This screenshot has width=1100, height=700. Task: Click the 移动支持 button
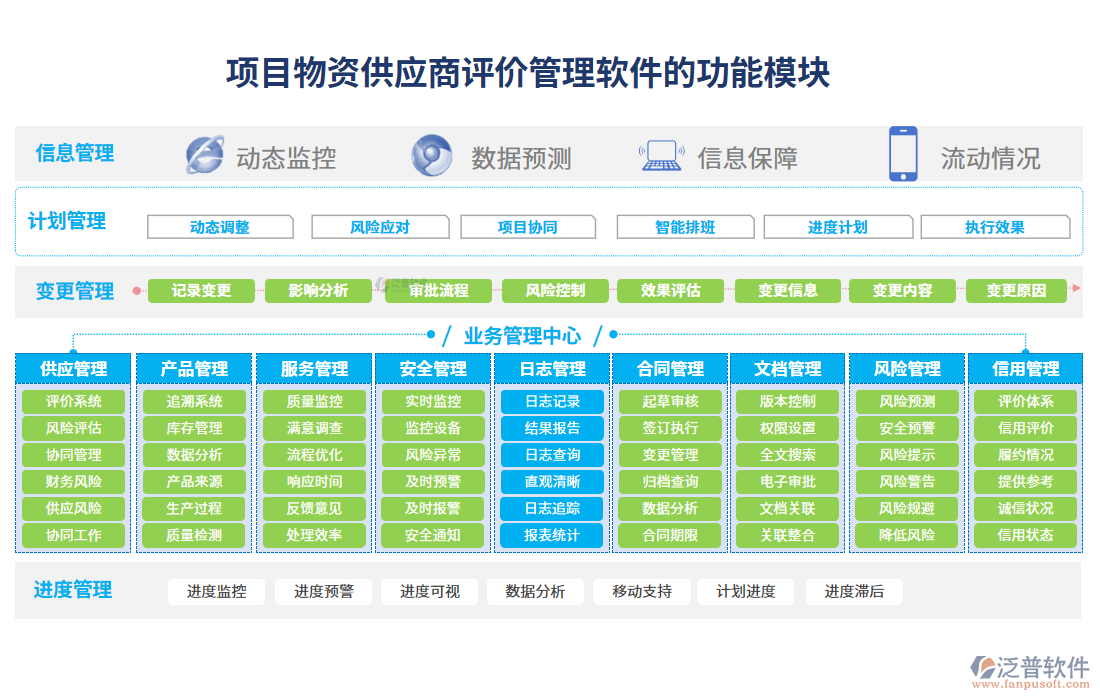click(641, 591)
